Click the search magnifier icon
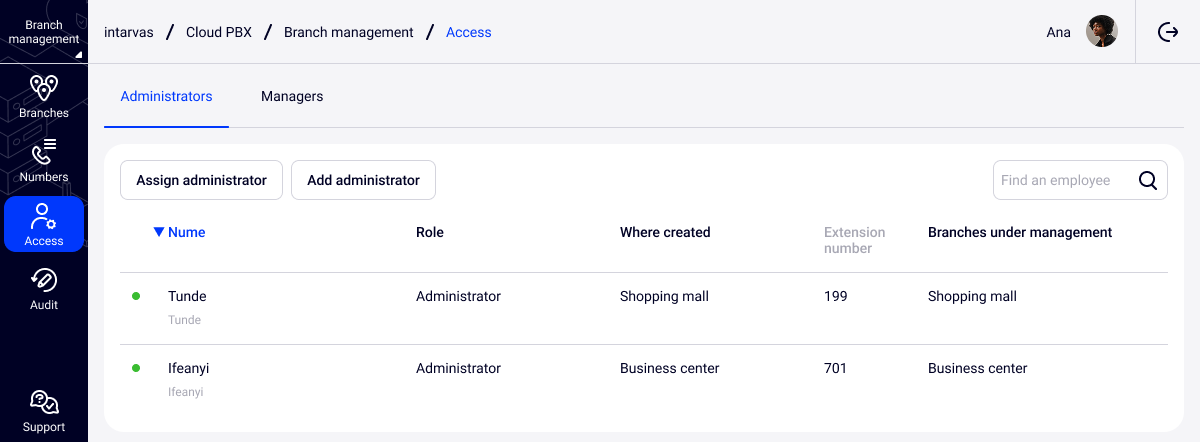 click(x=1148, y=181)
